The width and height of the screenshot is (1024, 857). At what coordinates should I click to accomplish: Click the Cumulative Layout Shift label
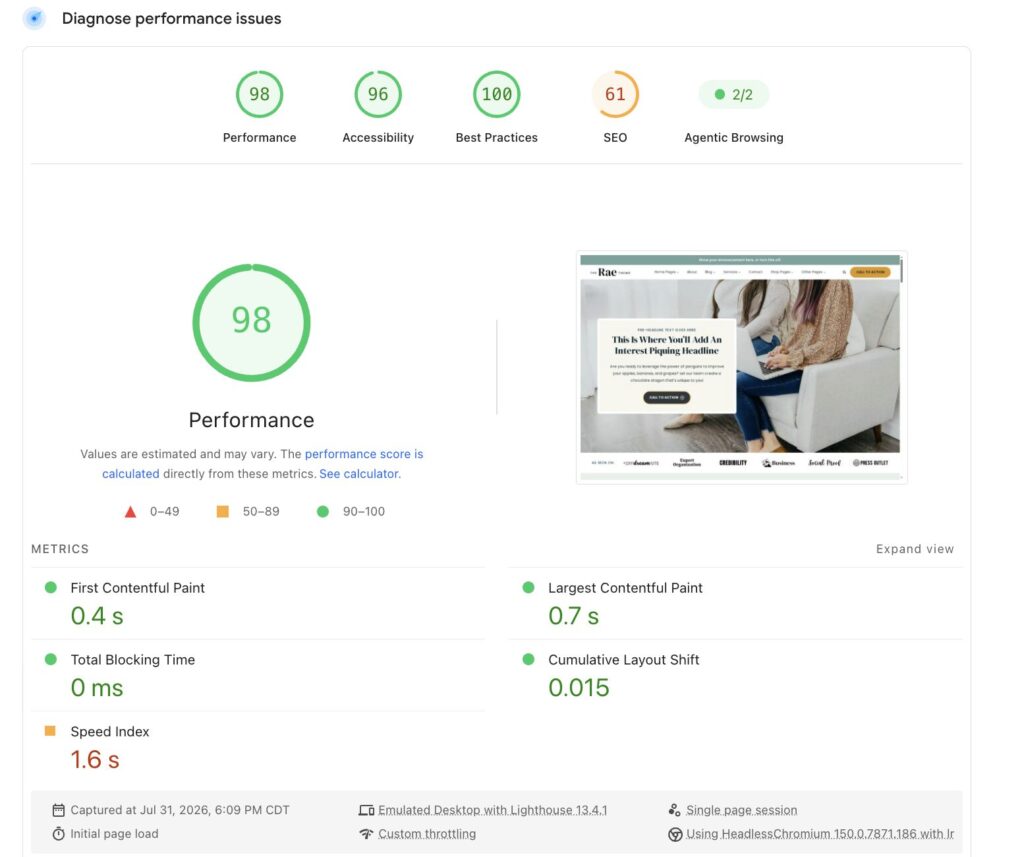click(624, 659)
